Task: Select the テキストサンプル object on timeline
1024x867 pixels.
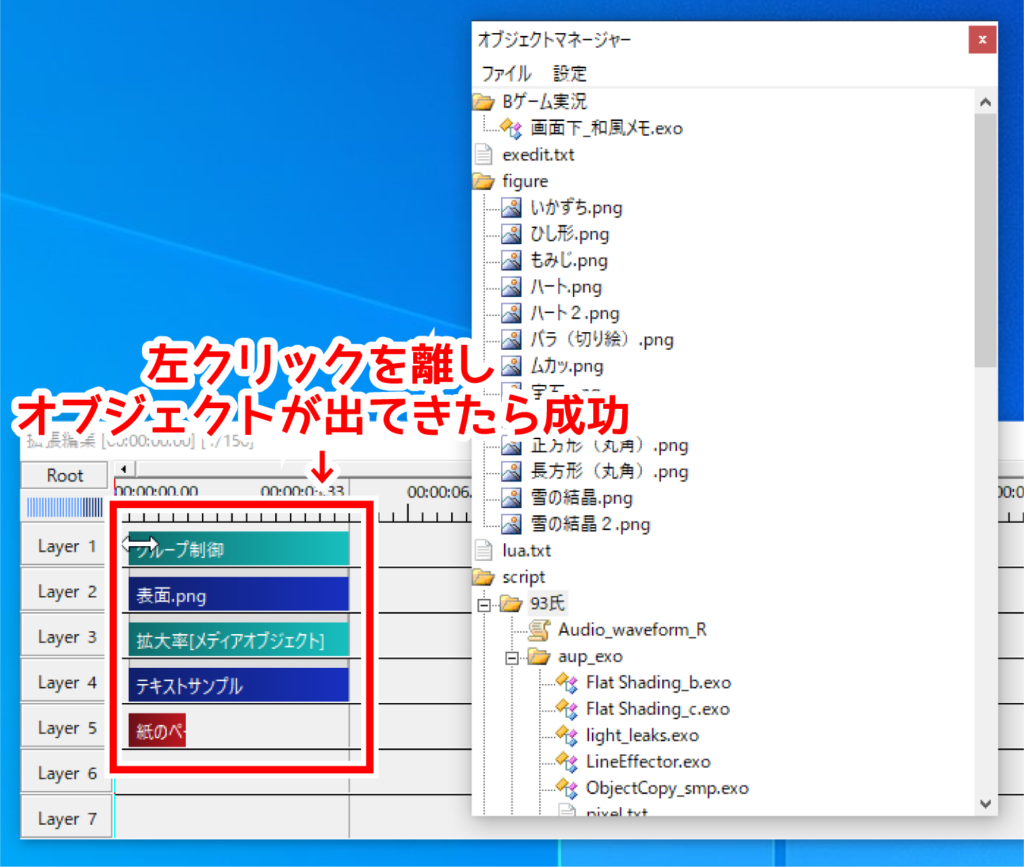Action: [x=238, y=685]
